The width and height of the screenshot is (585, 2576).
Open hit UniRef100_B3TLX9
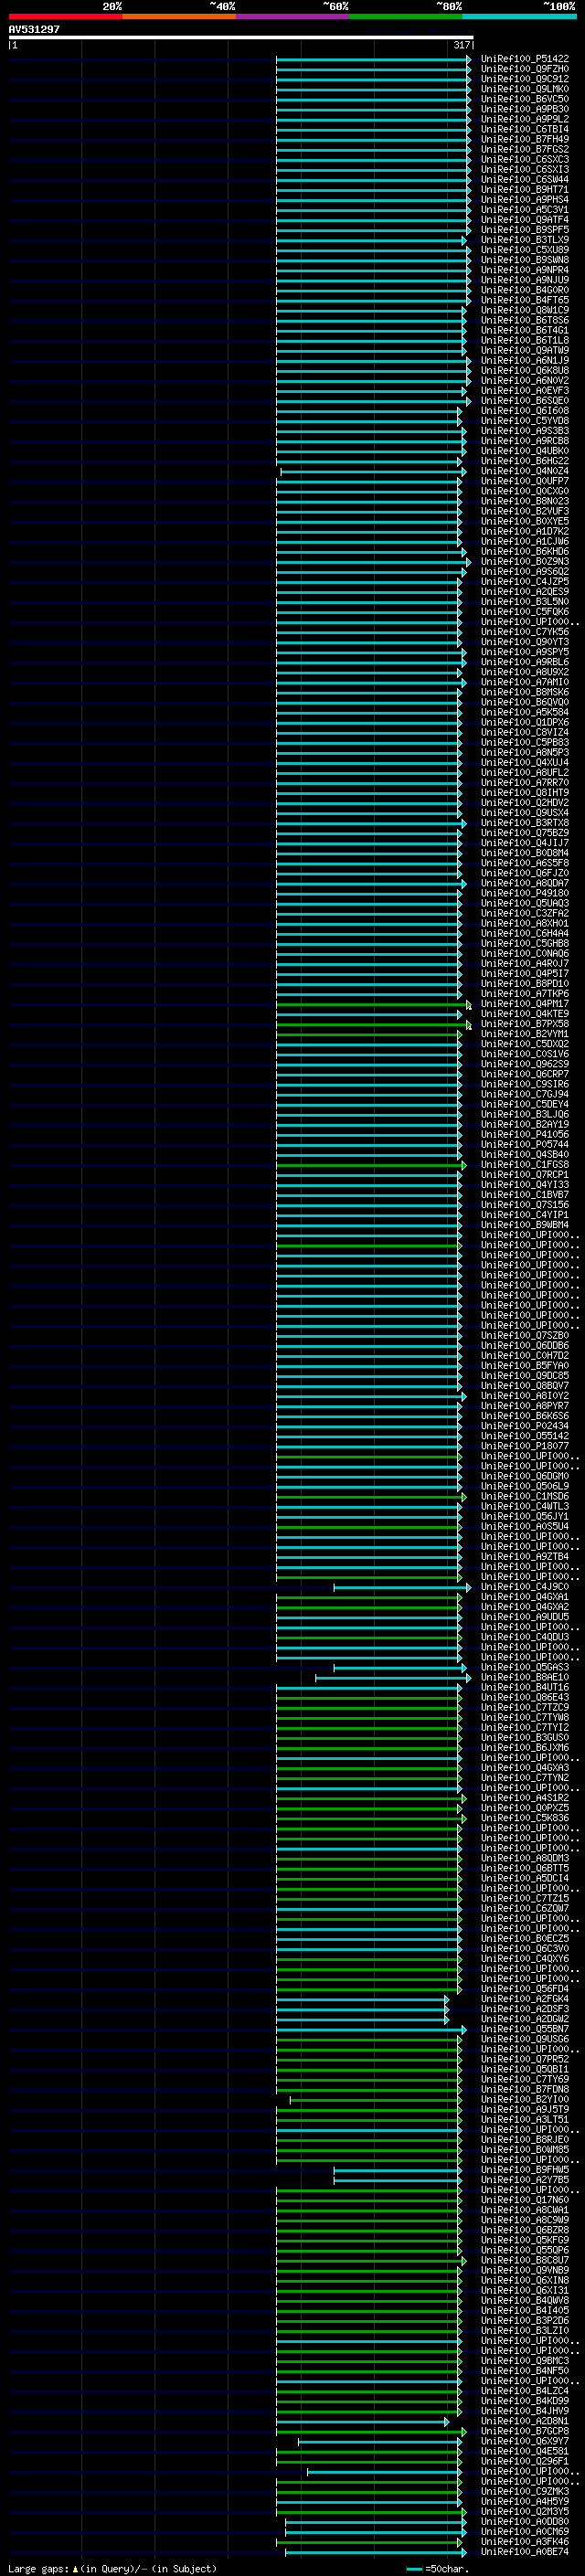[525, 240]
